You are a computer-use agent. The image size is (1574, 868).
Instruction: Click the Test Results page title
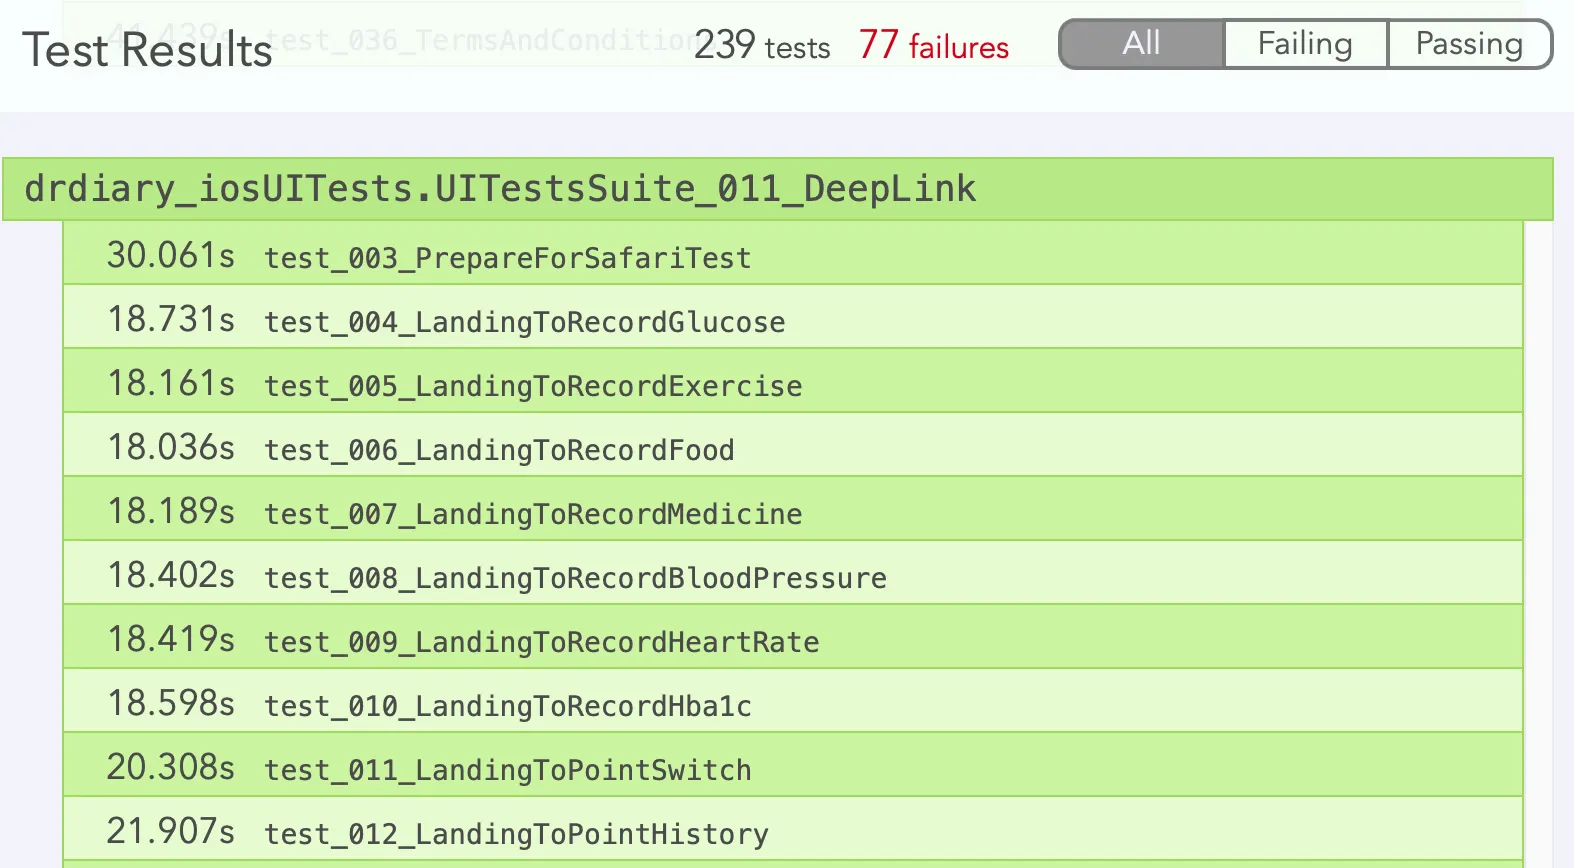click(147, 50)
